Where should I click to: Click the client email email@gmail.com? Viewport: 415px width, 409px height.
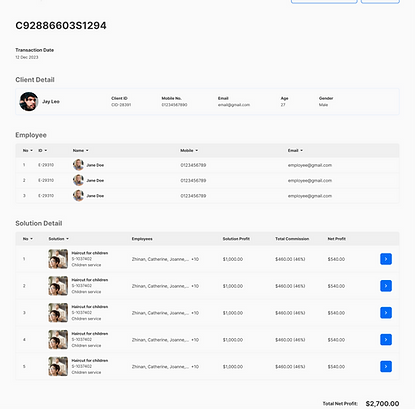(234, 105)
